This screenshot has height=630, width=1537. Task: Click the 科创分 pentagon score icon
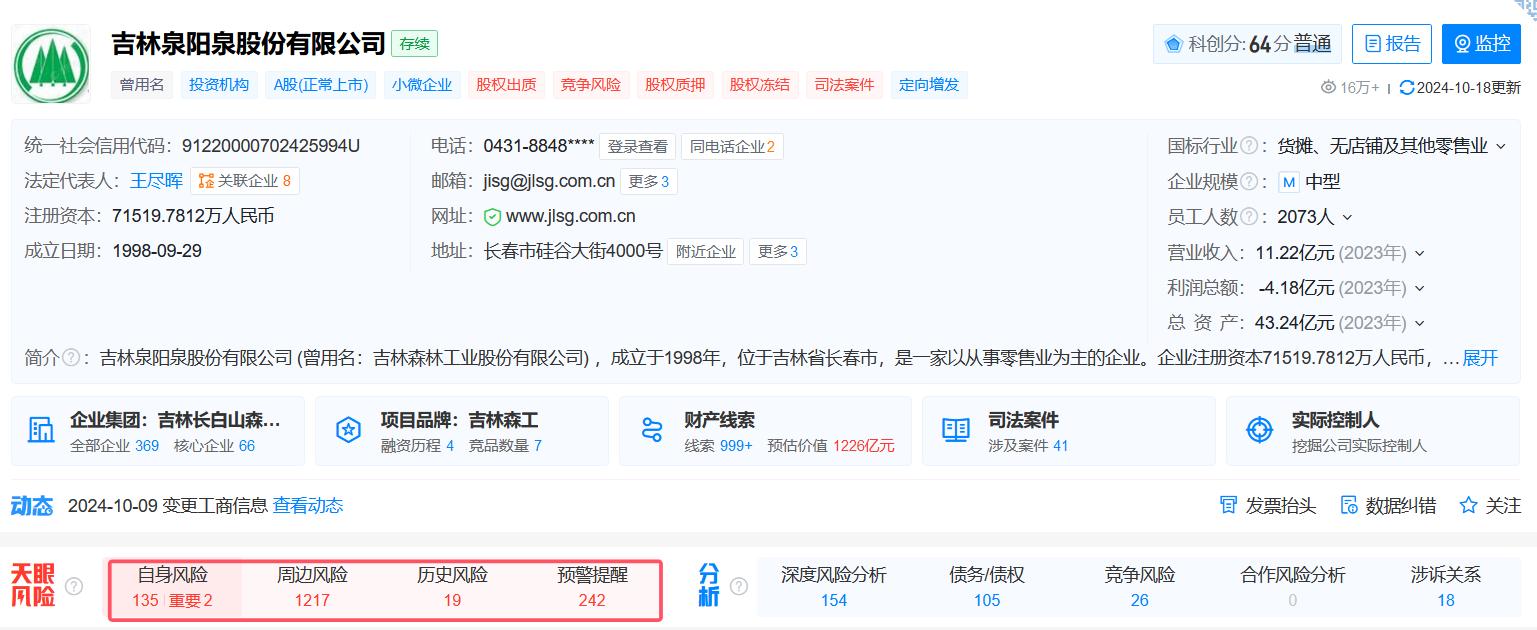point(1174,44)
